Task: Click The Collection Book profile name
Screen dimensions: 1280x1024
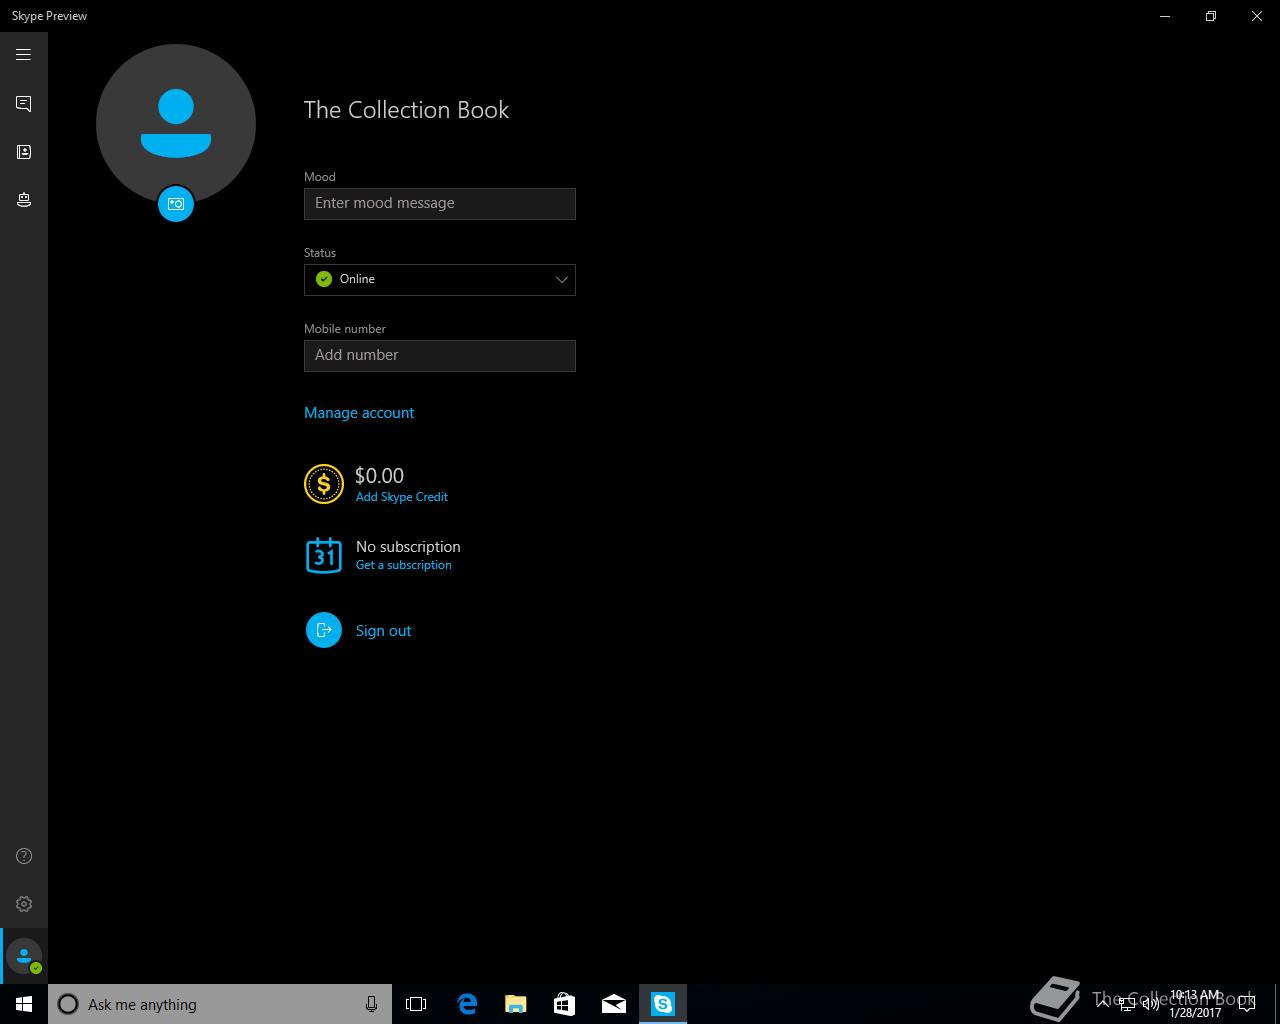Action: (406, 110)
